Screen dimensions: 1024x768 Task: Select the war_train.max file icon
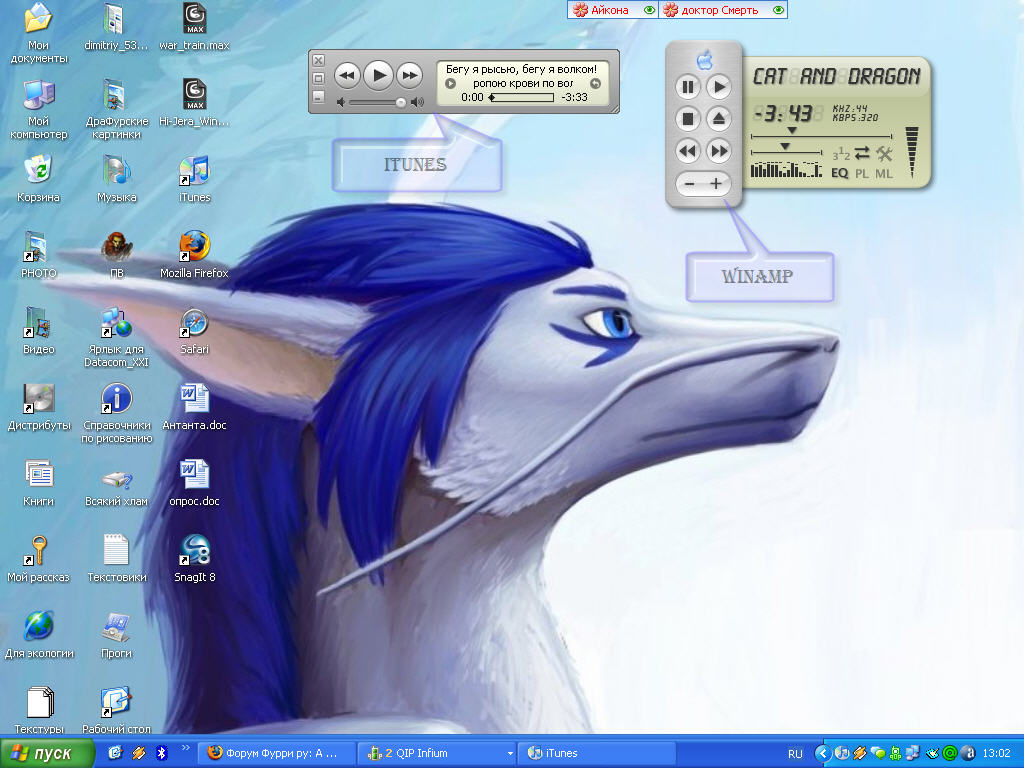tap(194, 27)
